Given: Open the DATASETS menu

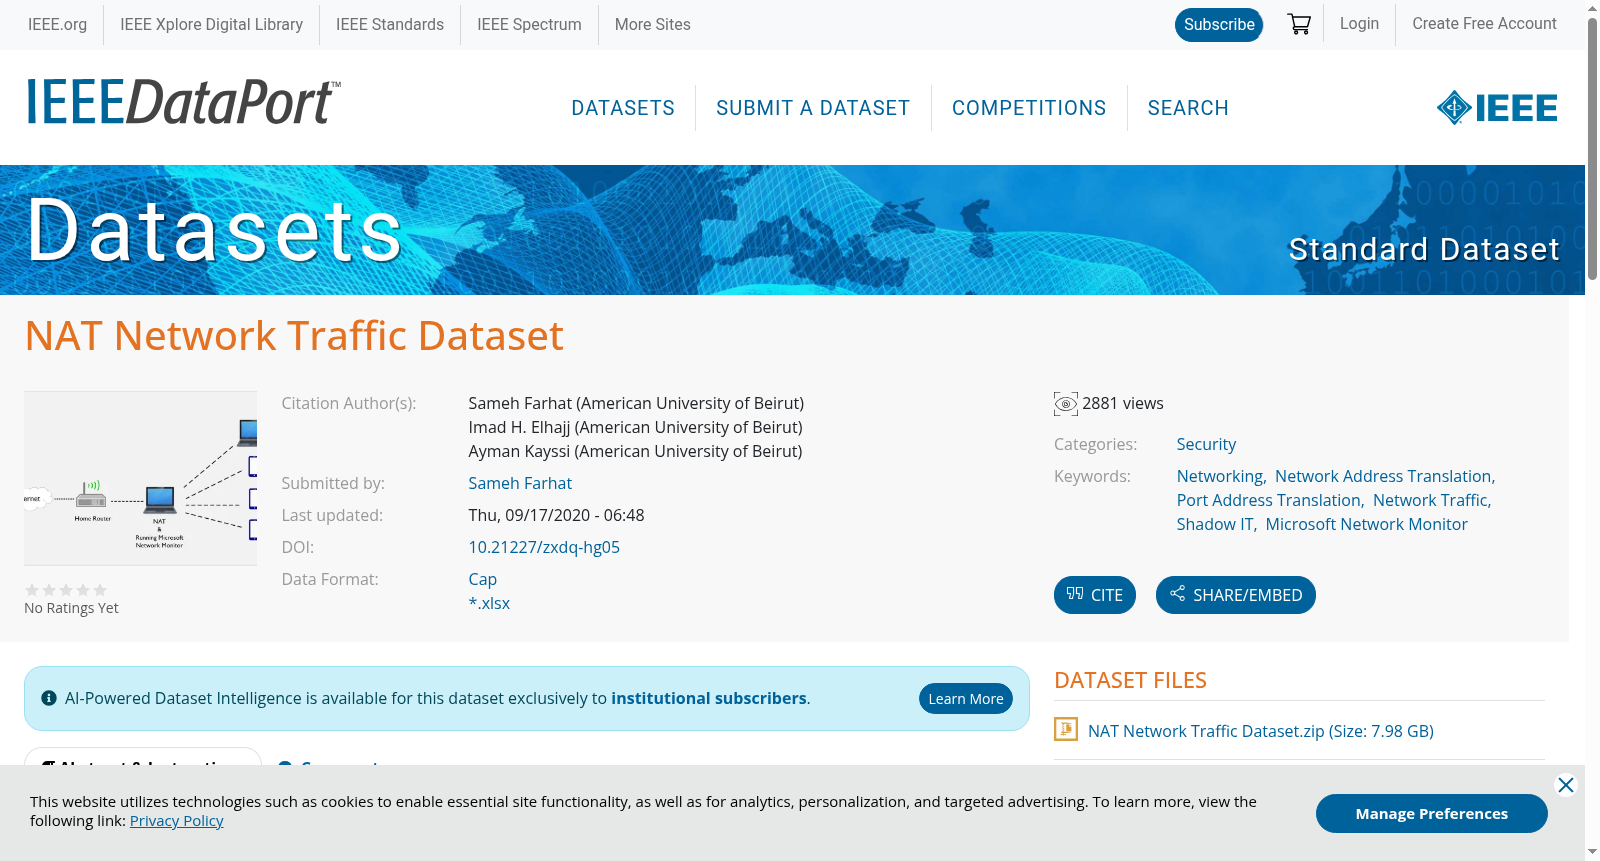Looking at the screenshot, I should [x=623, y=108].
